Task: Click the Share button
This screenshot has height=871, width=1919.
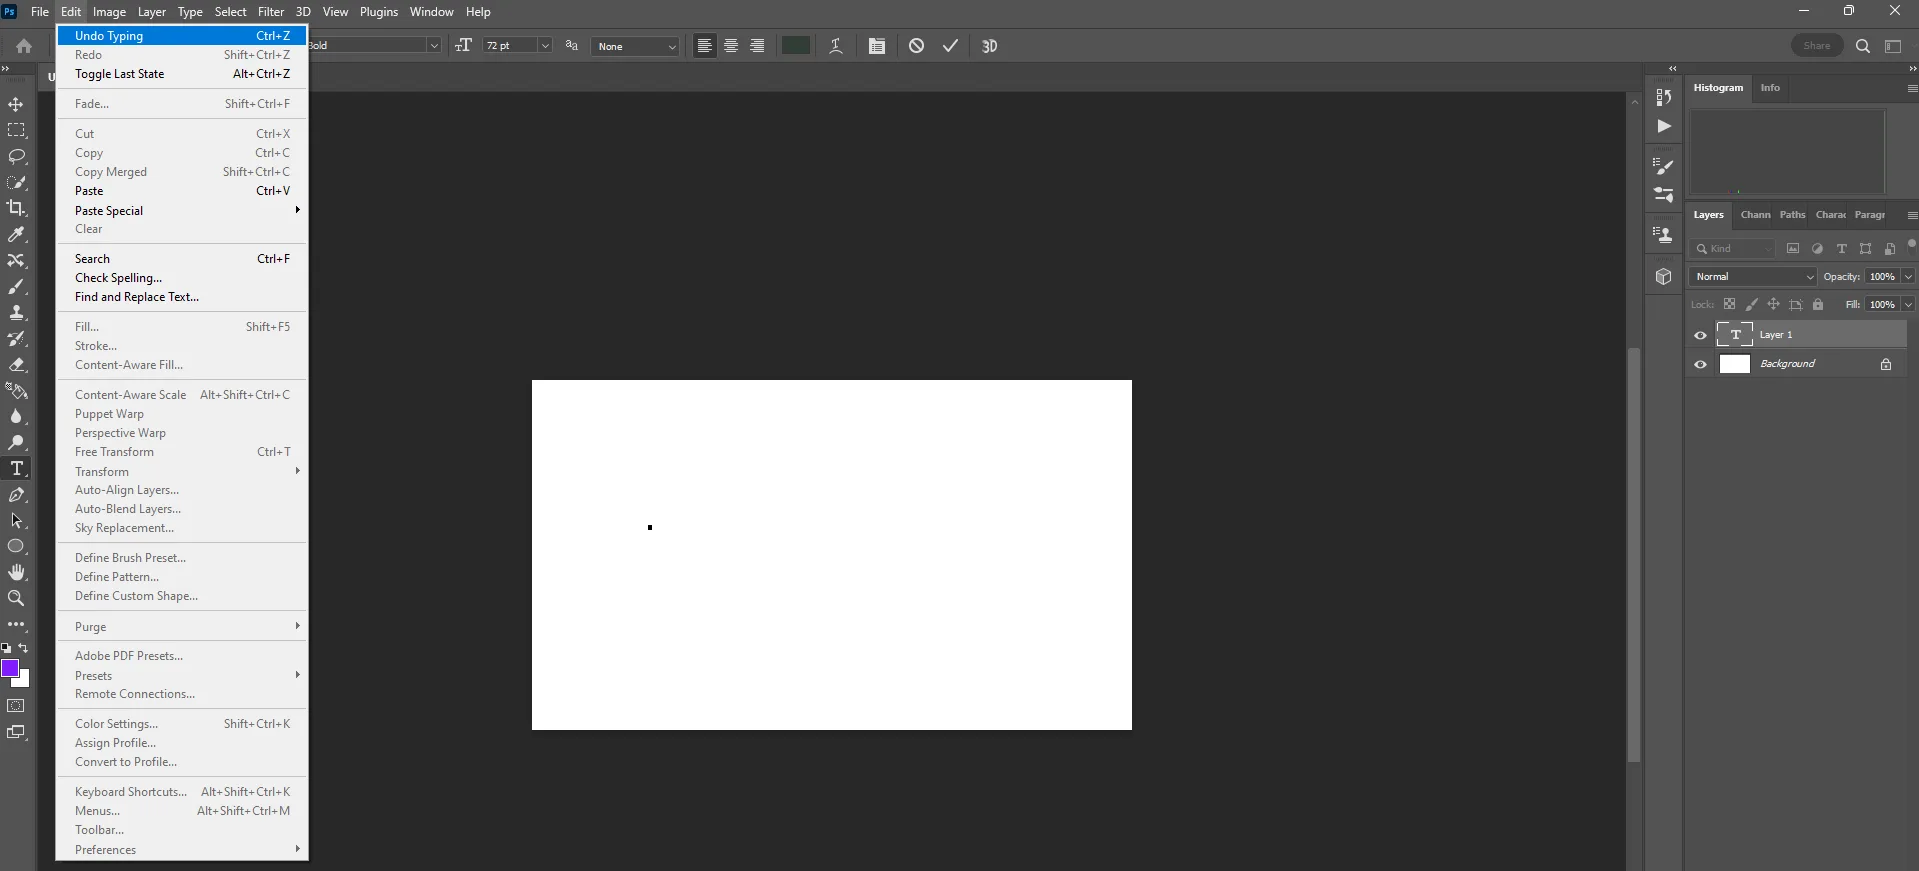Action: (x=1816, y=46)
